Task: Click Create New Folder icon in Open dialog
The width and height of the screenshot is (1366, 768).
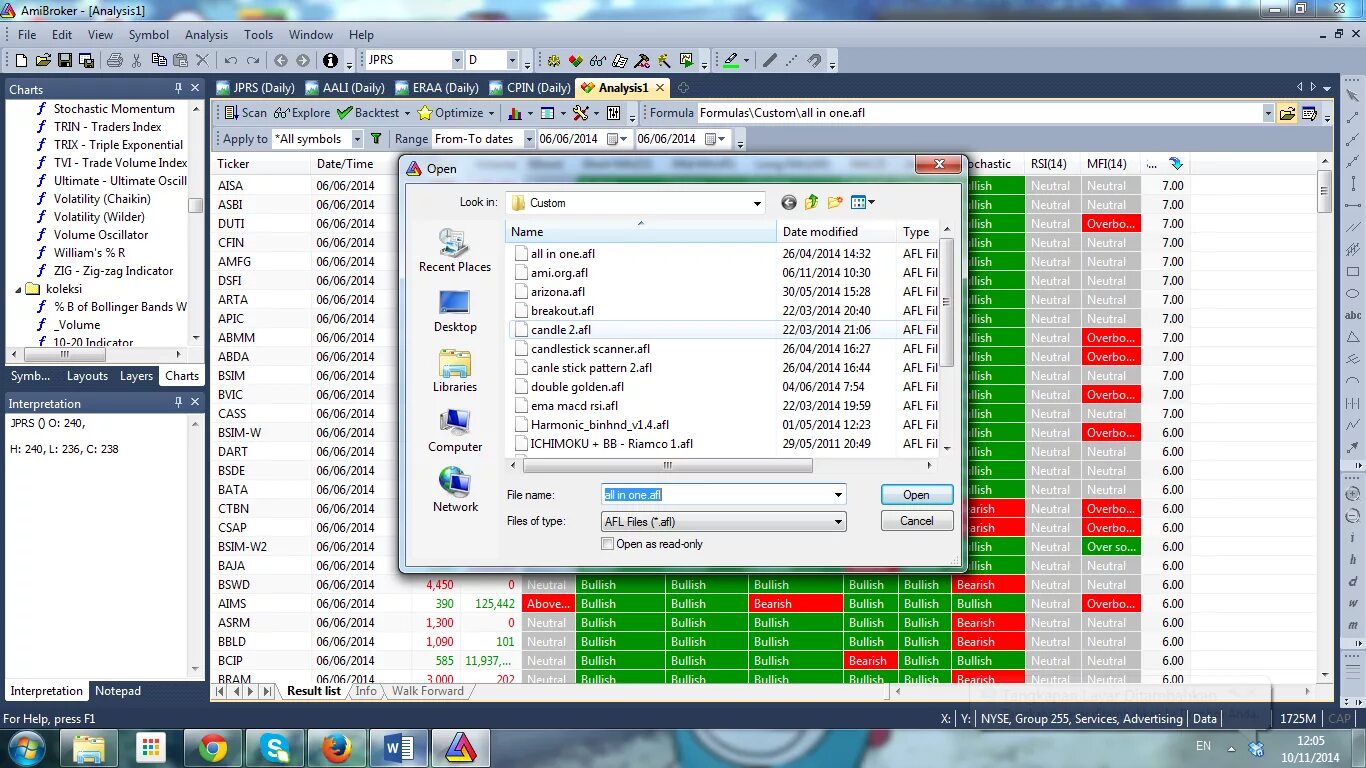Action: (835, 203)
